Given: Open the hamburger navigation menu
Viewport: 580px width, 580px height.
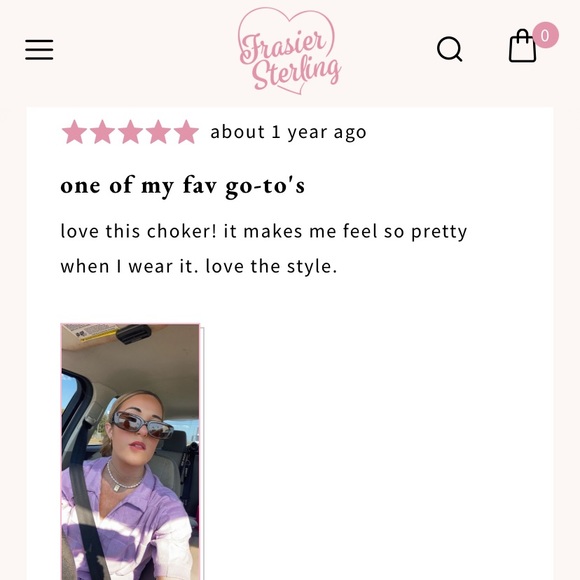Looking at the screenshot, I should pyautogui.click(x=39, y=50).
